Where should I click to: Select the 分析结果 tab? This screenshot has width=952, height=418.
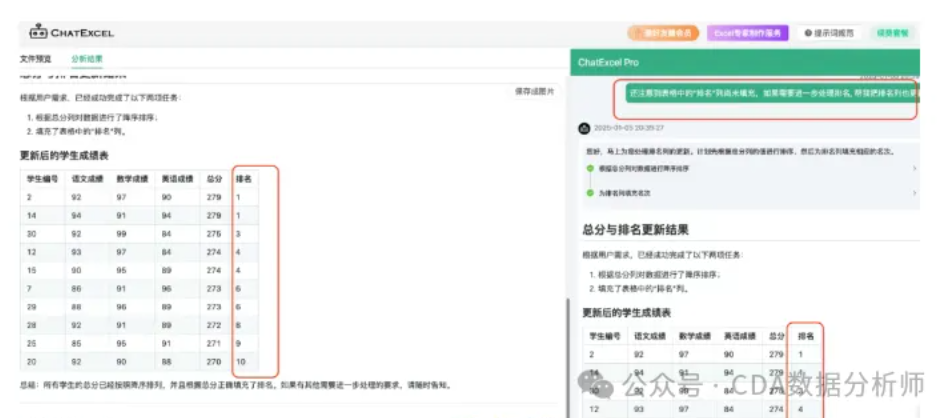87,59
